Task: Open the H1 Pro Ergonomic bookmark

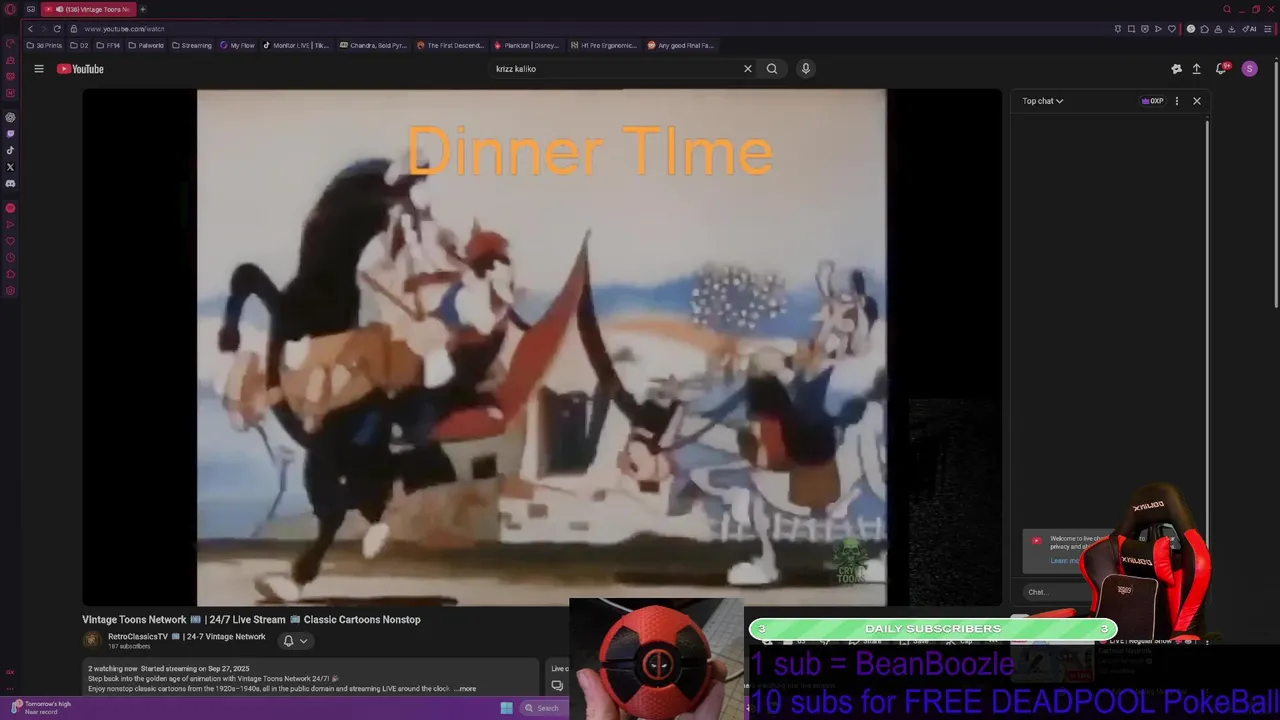Action: (x=603, y=45)
